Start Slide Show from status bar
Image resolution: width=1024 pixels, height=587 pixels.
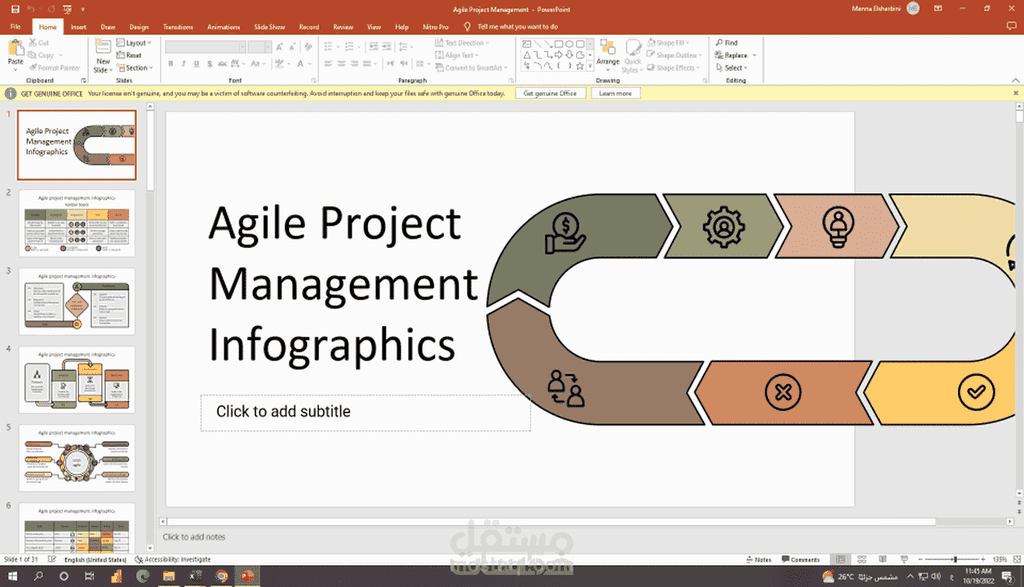point(904,560)
